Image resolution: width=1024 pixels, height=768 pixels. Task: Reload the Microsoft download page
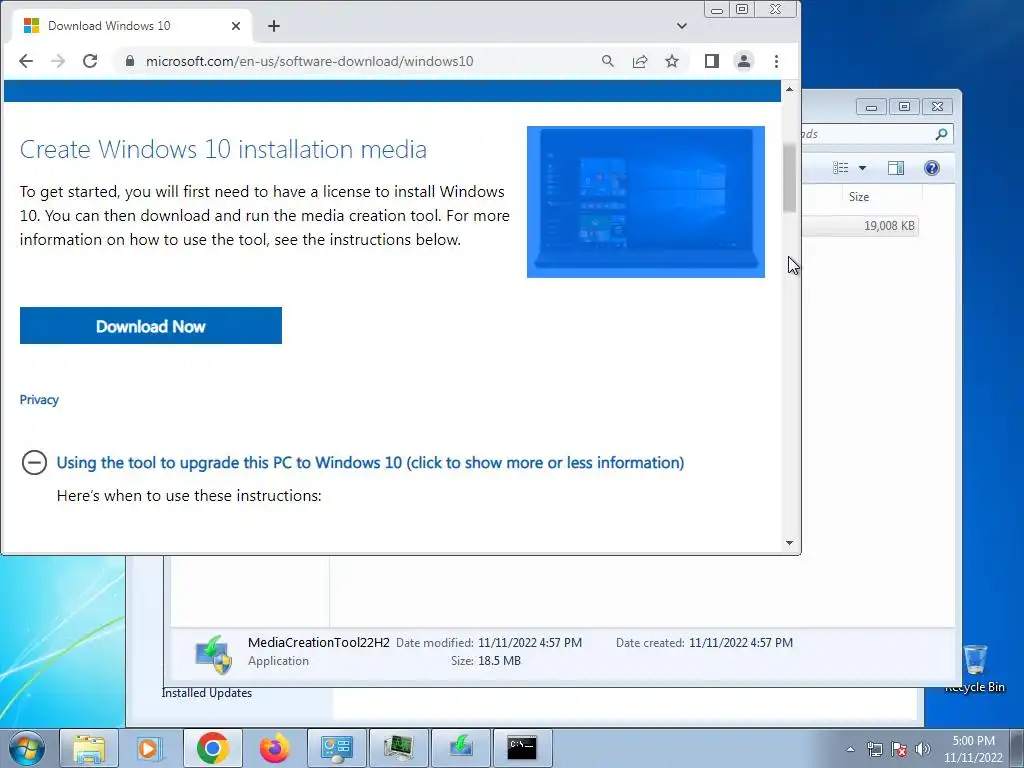[90, 61]
